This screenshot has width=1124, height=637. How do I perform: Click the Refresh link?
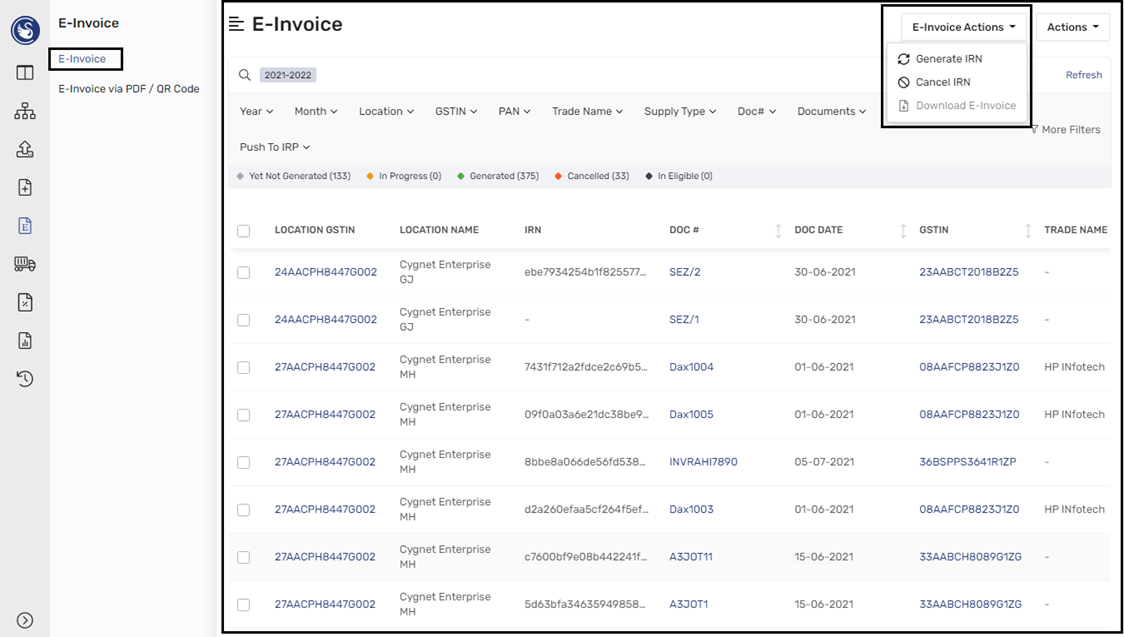click(1084, 75)
